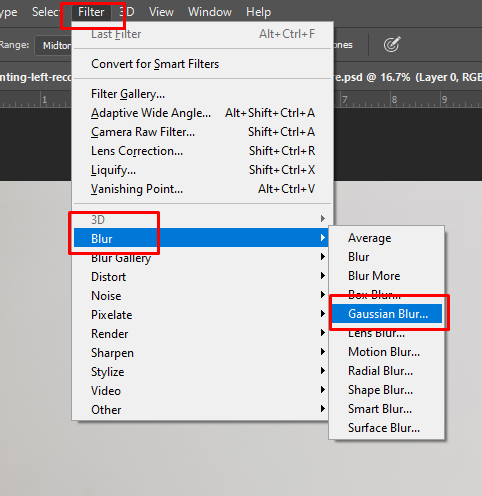This screenshot has height=496, width=482.
Task: Expand the Pixelate submenu
Action: (201, 315)
